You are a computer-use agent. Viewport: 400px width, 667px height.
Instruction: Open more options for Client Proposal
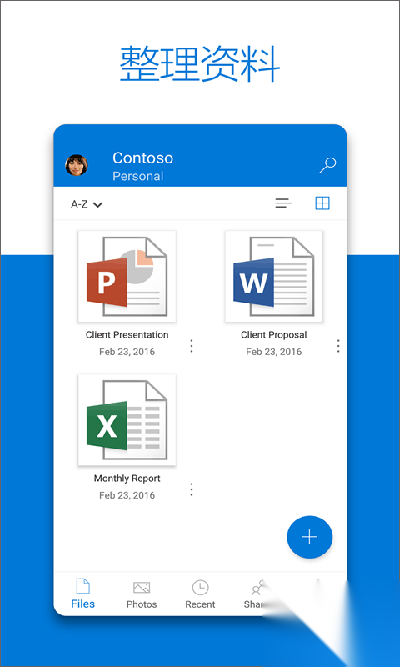338,346
